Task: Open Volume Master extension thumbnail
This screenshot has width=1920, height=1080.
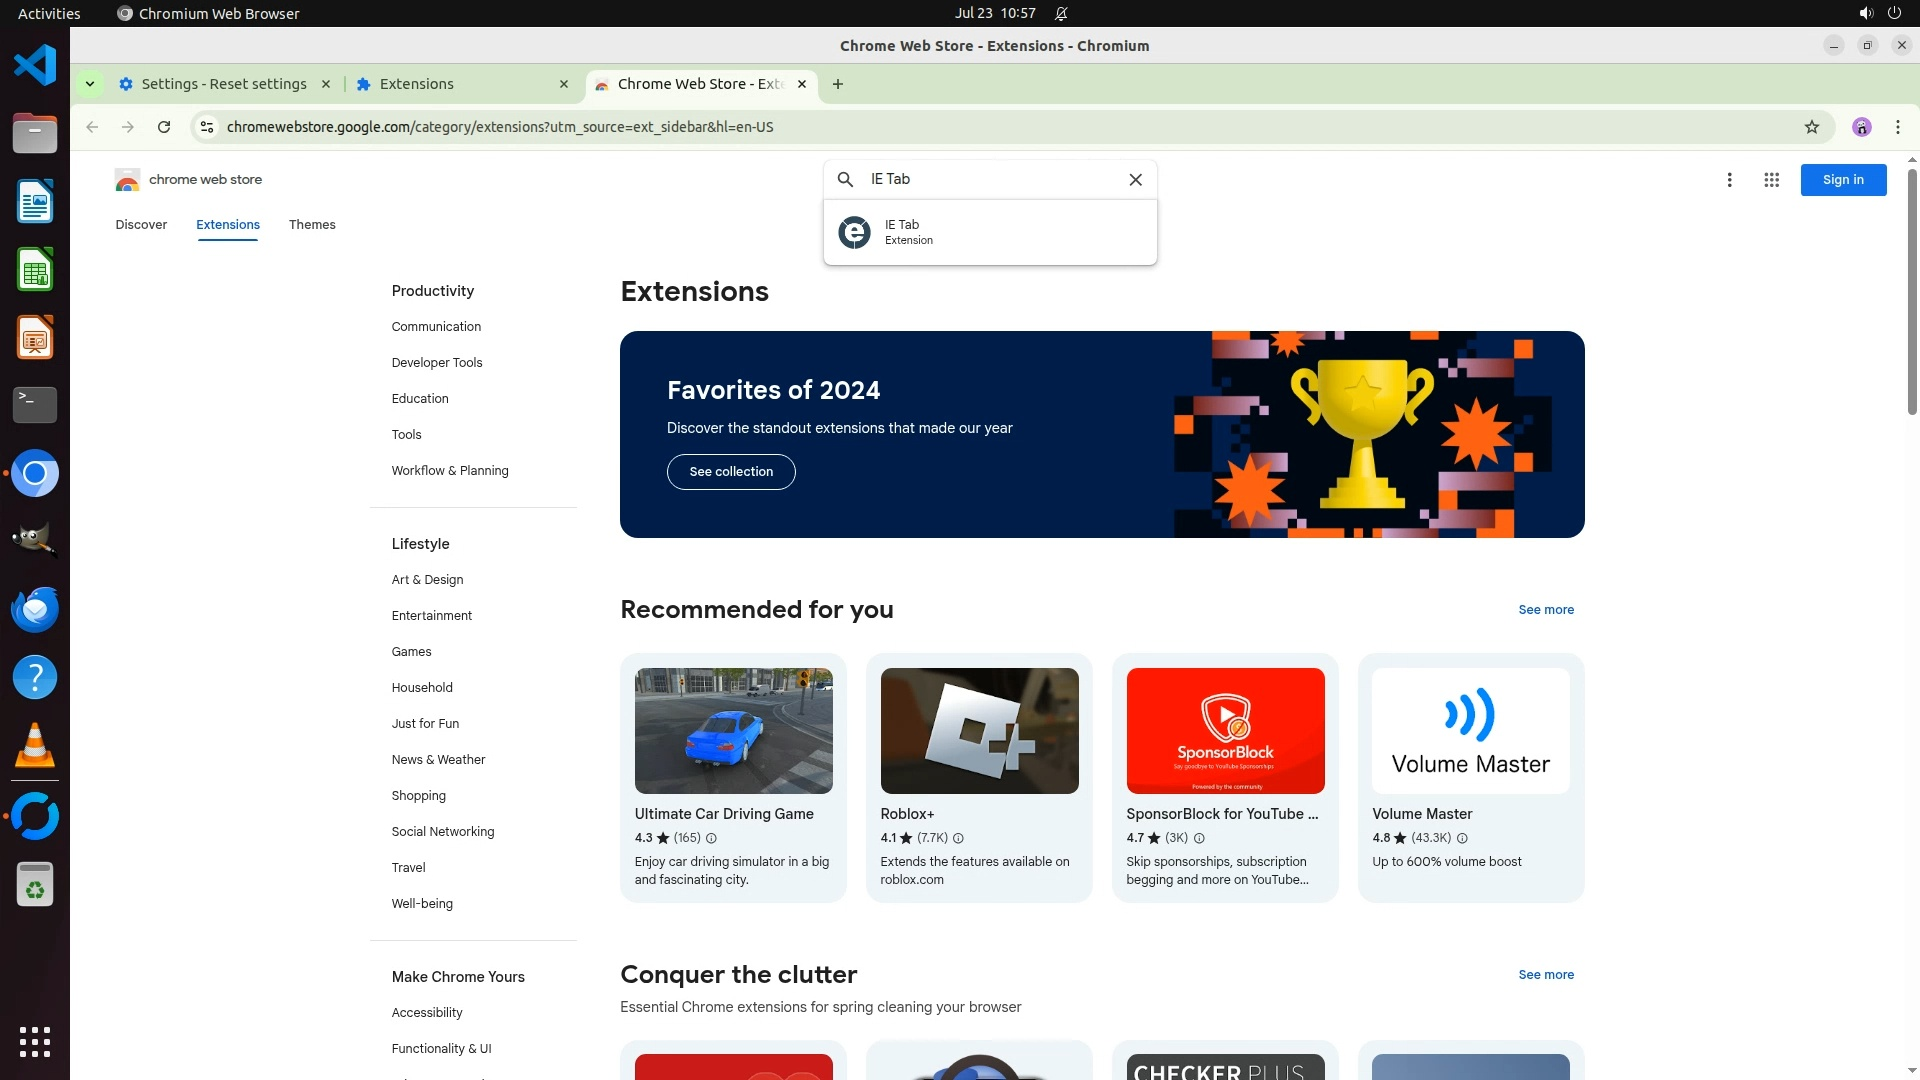Action: click(x=1470, y=731)
